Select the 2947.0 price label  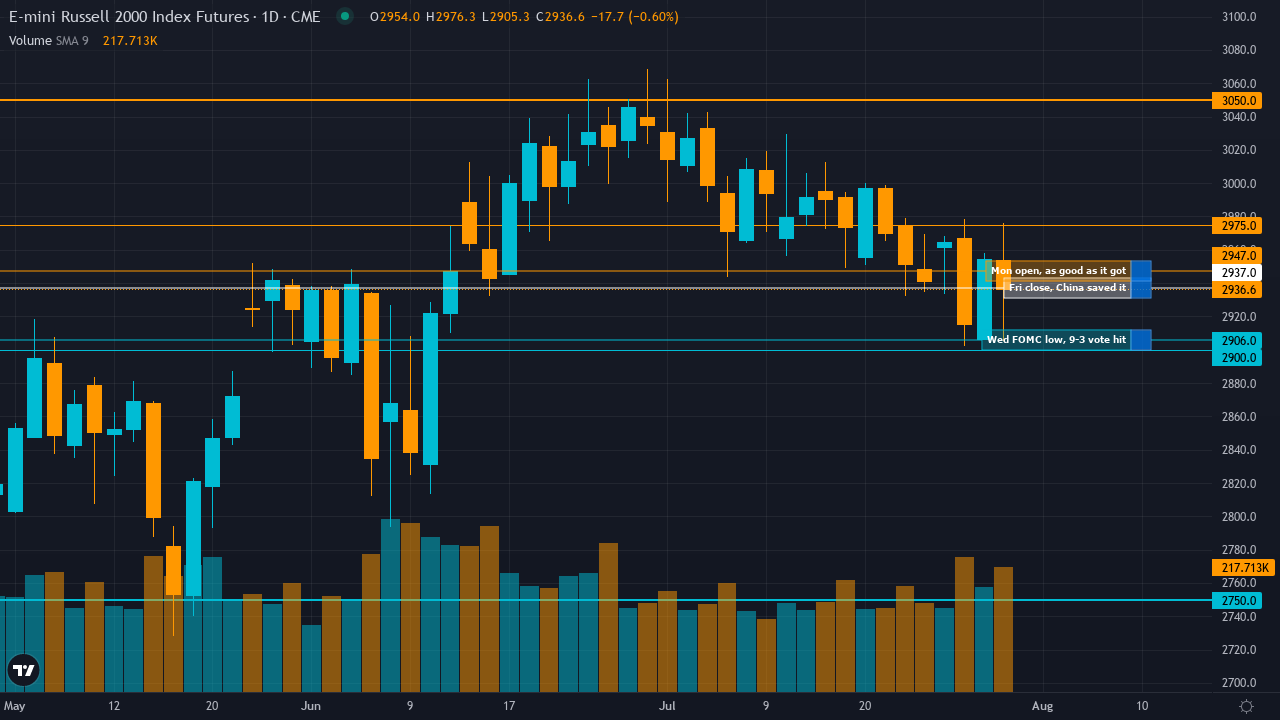tap(1238, 256)
